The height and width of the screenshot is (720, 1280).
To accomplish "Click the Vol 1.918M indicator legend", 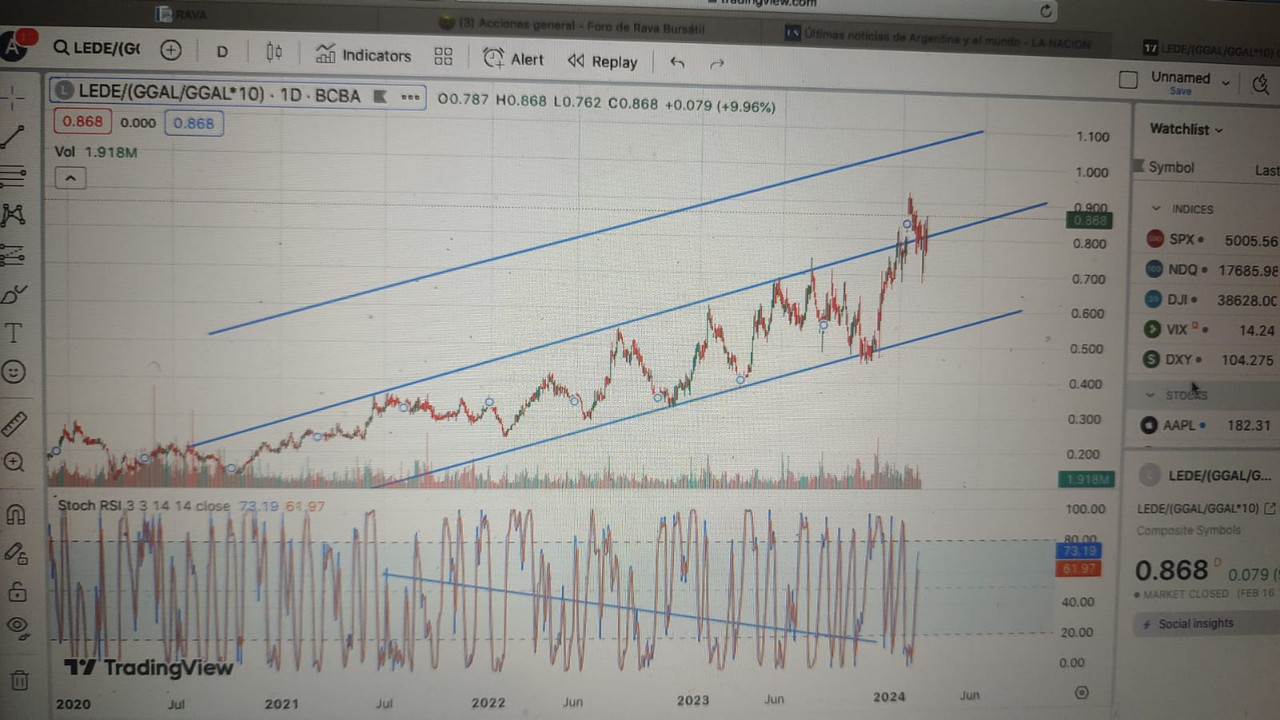I will coord(96,152).
